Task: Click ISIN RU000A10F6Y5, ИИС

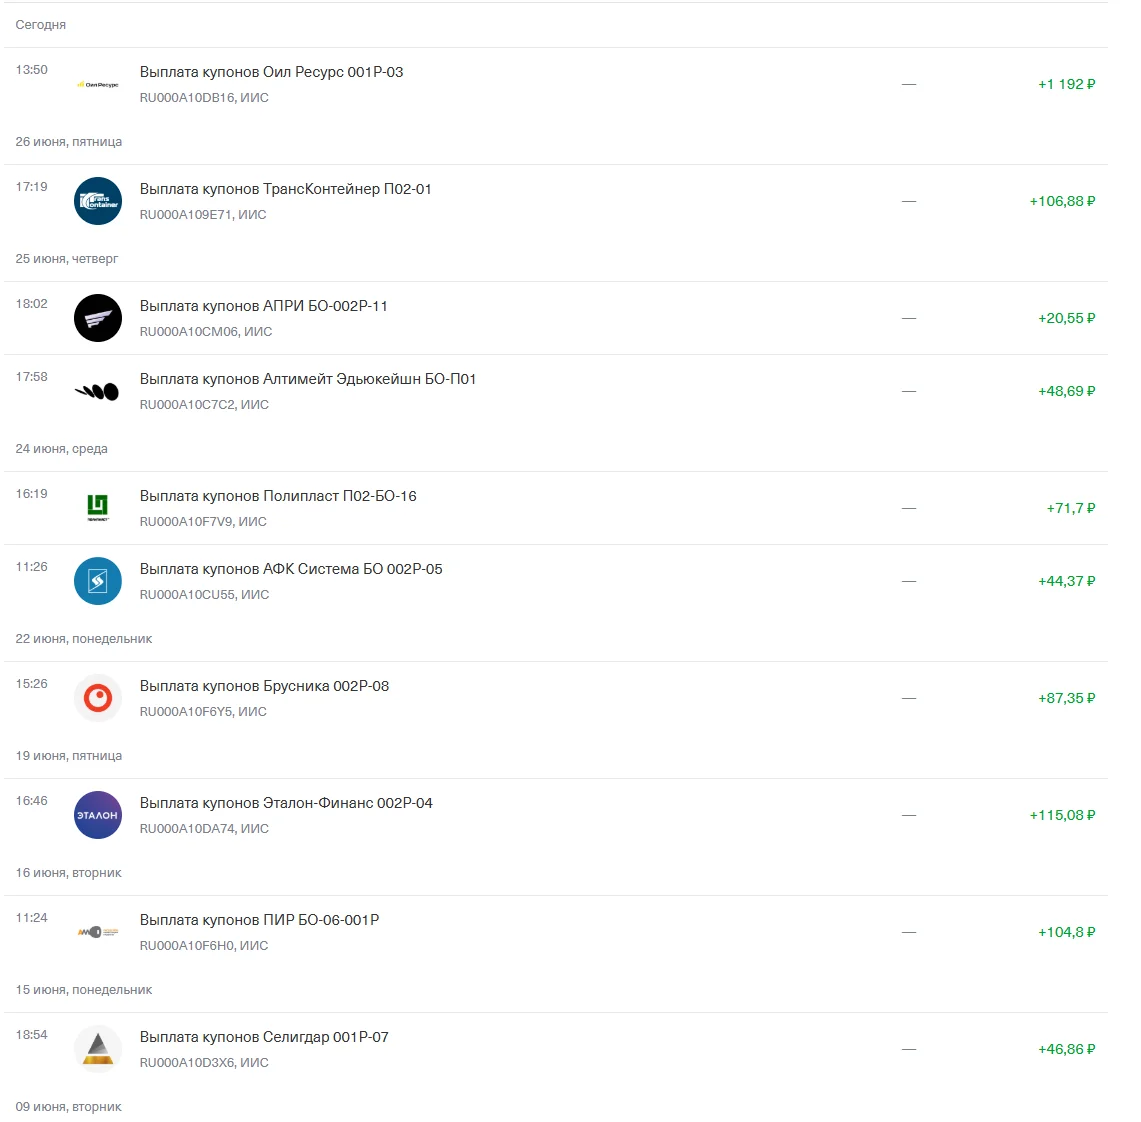Action: 203,712
